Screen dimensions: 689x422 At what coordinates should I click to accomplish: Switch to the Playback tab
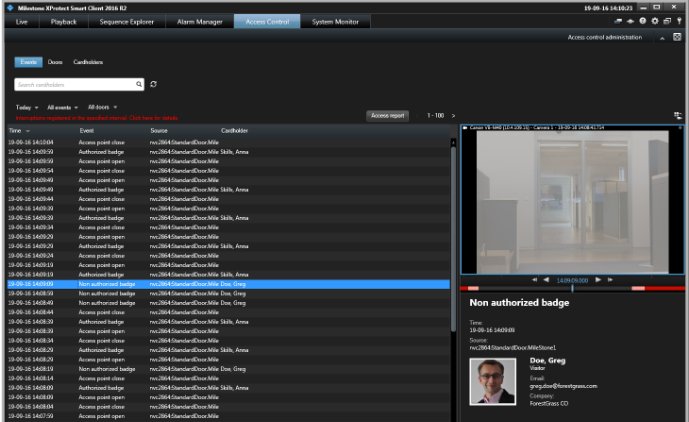tap(63, 22)
